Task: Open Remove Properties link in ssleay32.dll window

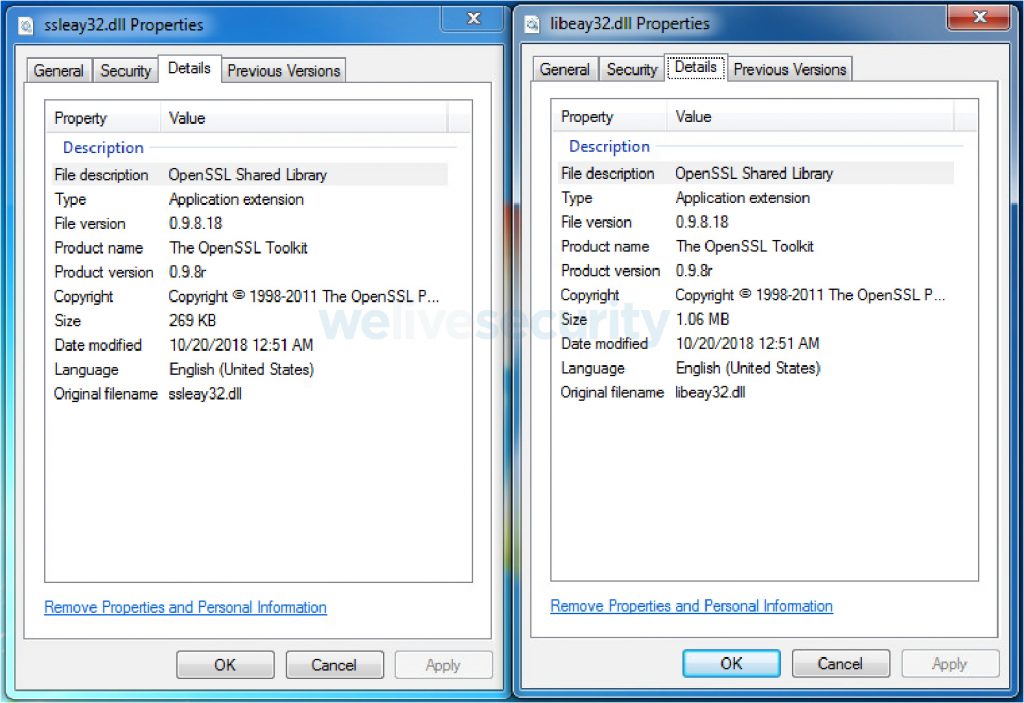Action: point(185,608)
